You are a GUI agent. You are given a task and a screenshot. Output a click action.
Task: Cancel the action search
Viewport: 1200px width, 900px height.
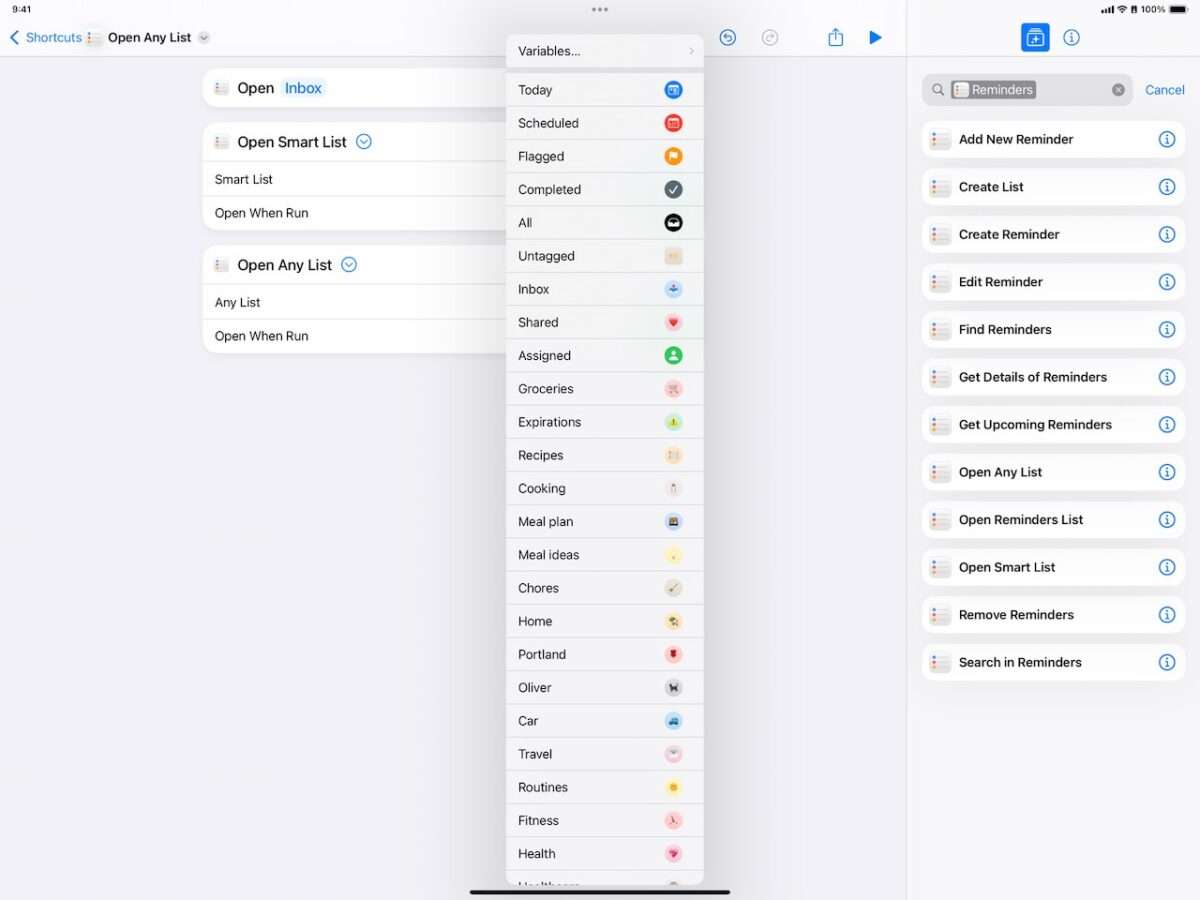1165,90
